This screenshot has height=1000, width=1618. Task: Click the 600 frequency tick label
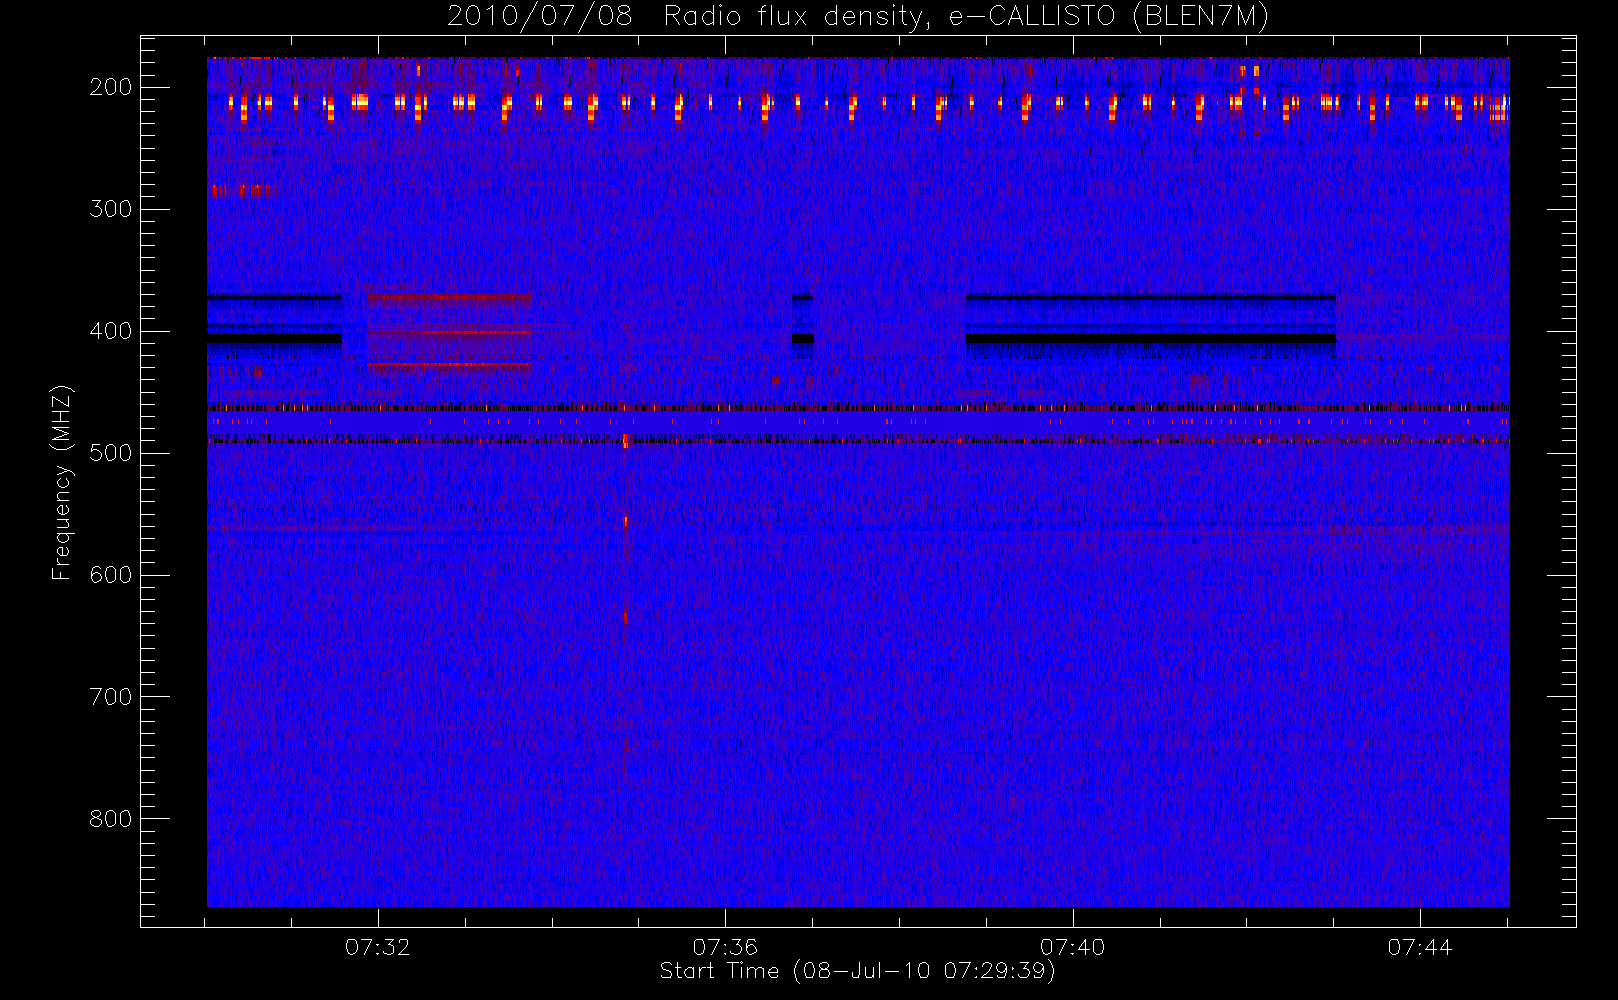point(111,575)
